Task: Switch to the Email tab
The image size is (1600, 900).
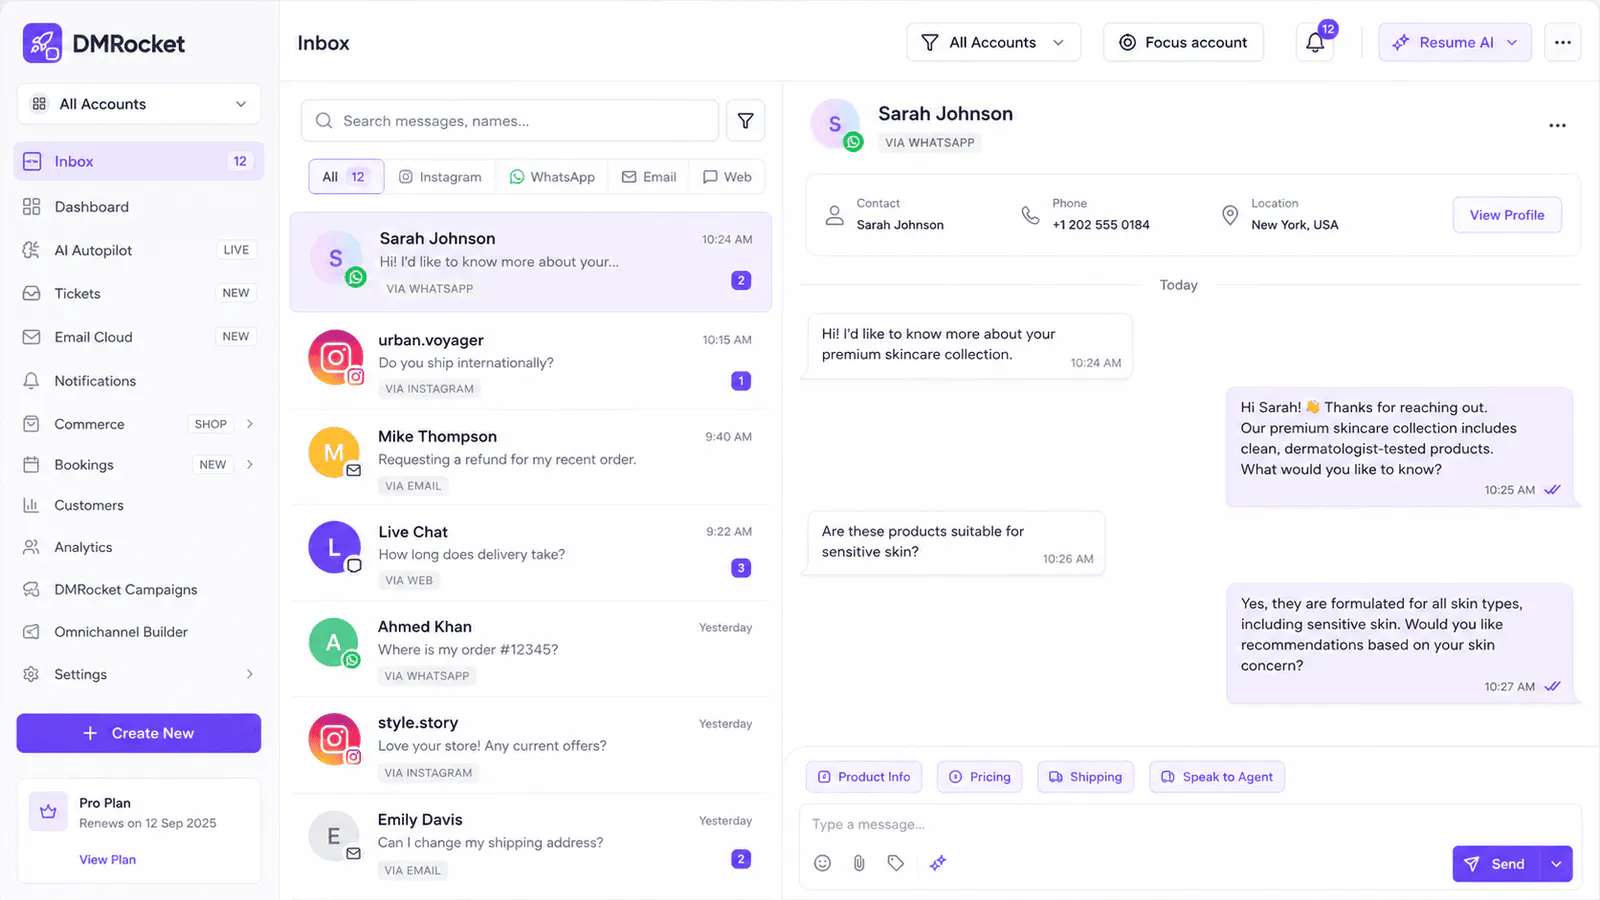Action: pyautogui.click(x=649, y=177)
